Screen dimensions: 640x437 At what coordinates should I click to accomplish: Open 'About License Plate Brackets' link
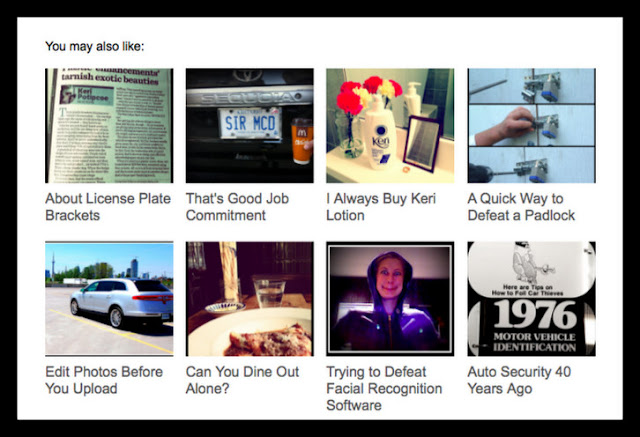click(x=108, y=207)
